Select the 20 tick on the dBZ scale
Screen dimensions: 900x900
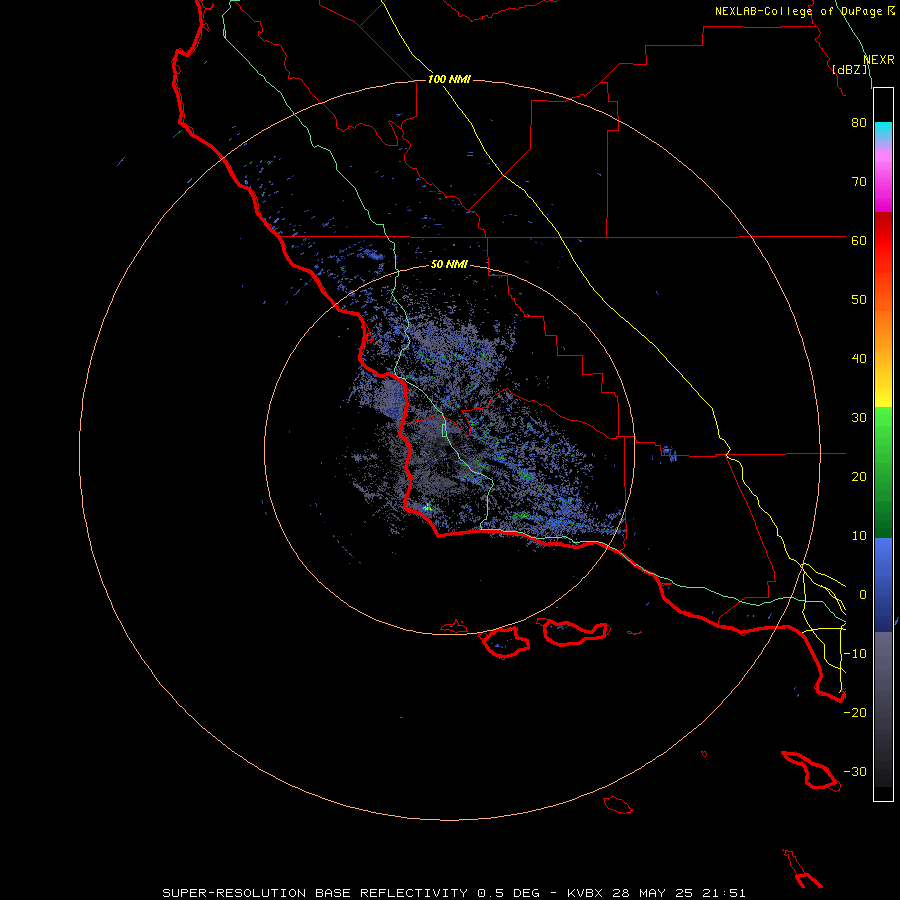859,477
